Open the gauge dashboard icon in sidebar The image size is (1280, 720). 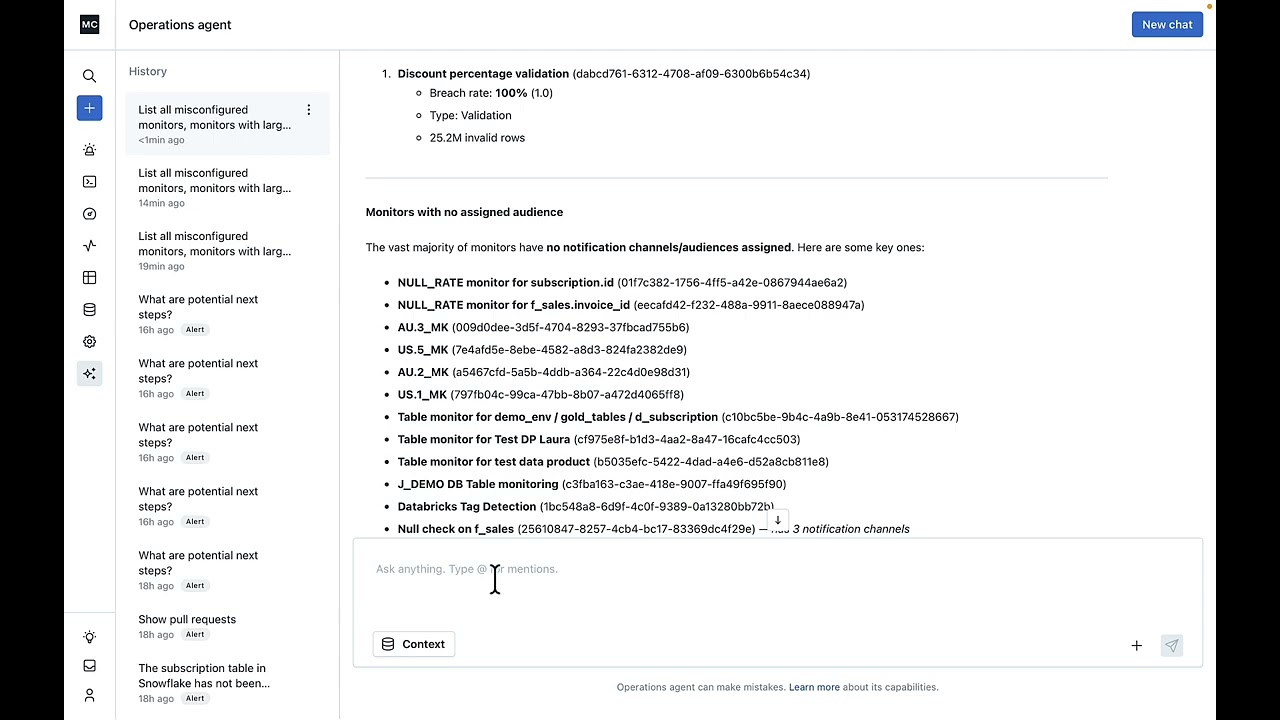pyautogui.click(x=89, y=214)
